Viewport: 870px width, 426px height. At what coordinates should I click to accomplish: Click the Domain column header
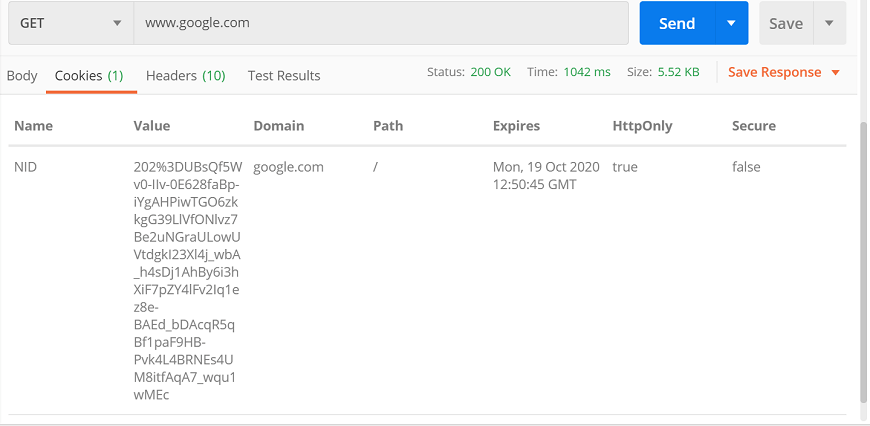pos(279,126)
